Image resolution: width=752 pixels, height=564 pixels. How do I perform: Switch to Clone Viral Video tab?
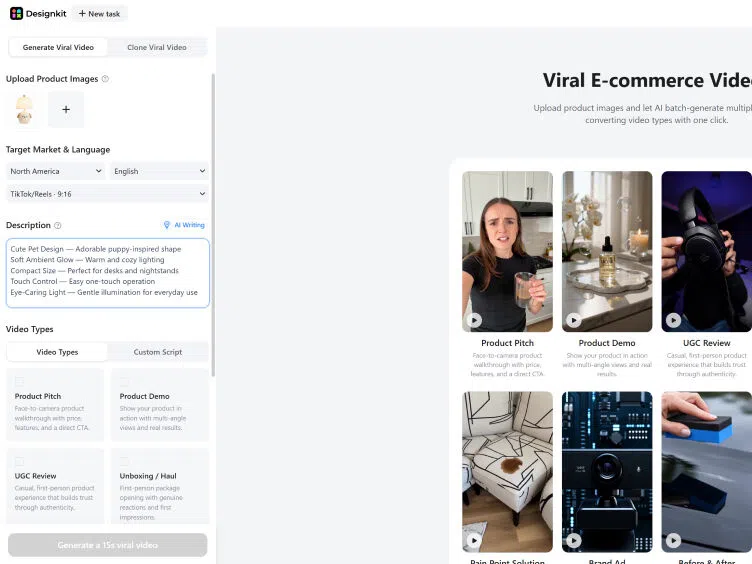157,47
